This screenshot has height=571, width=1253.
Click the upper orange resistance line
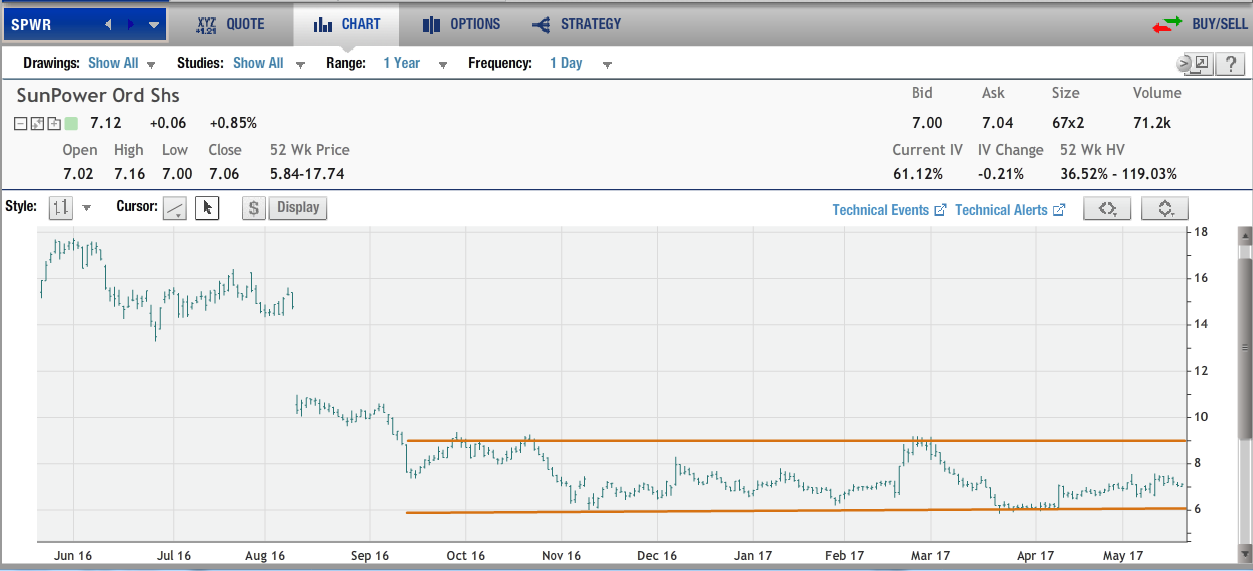[x=796, y=441]
